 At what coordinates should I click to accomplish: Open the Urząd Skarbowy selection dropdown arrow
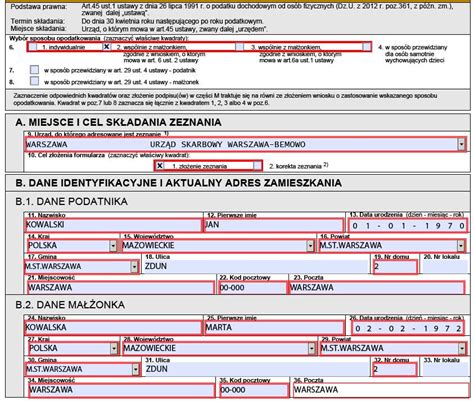tap(461, 144)
